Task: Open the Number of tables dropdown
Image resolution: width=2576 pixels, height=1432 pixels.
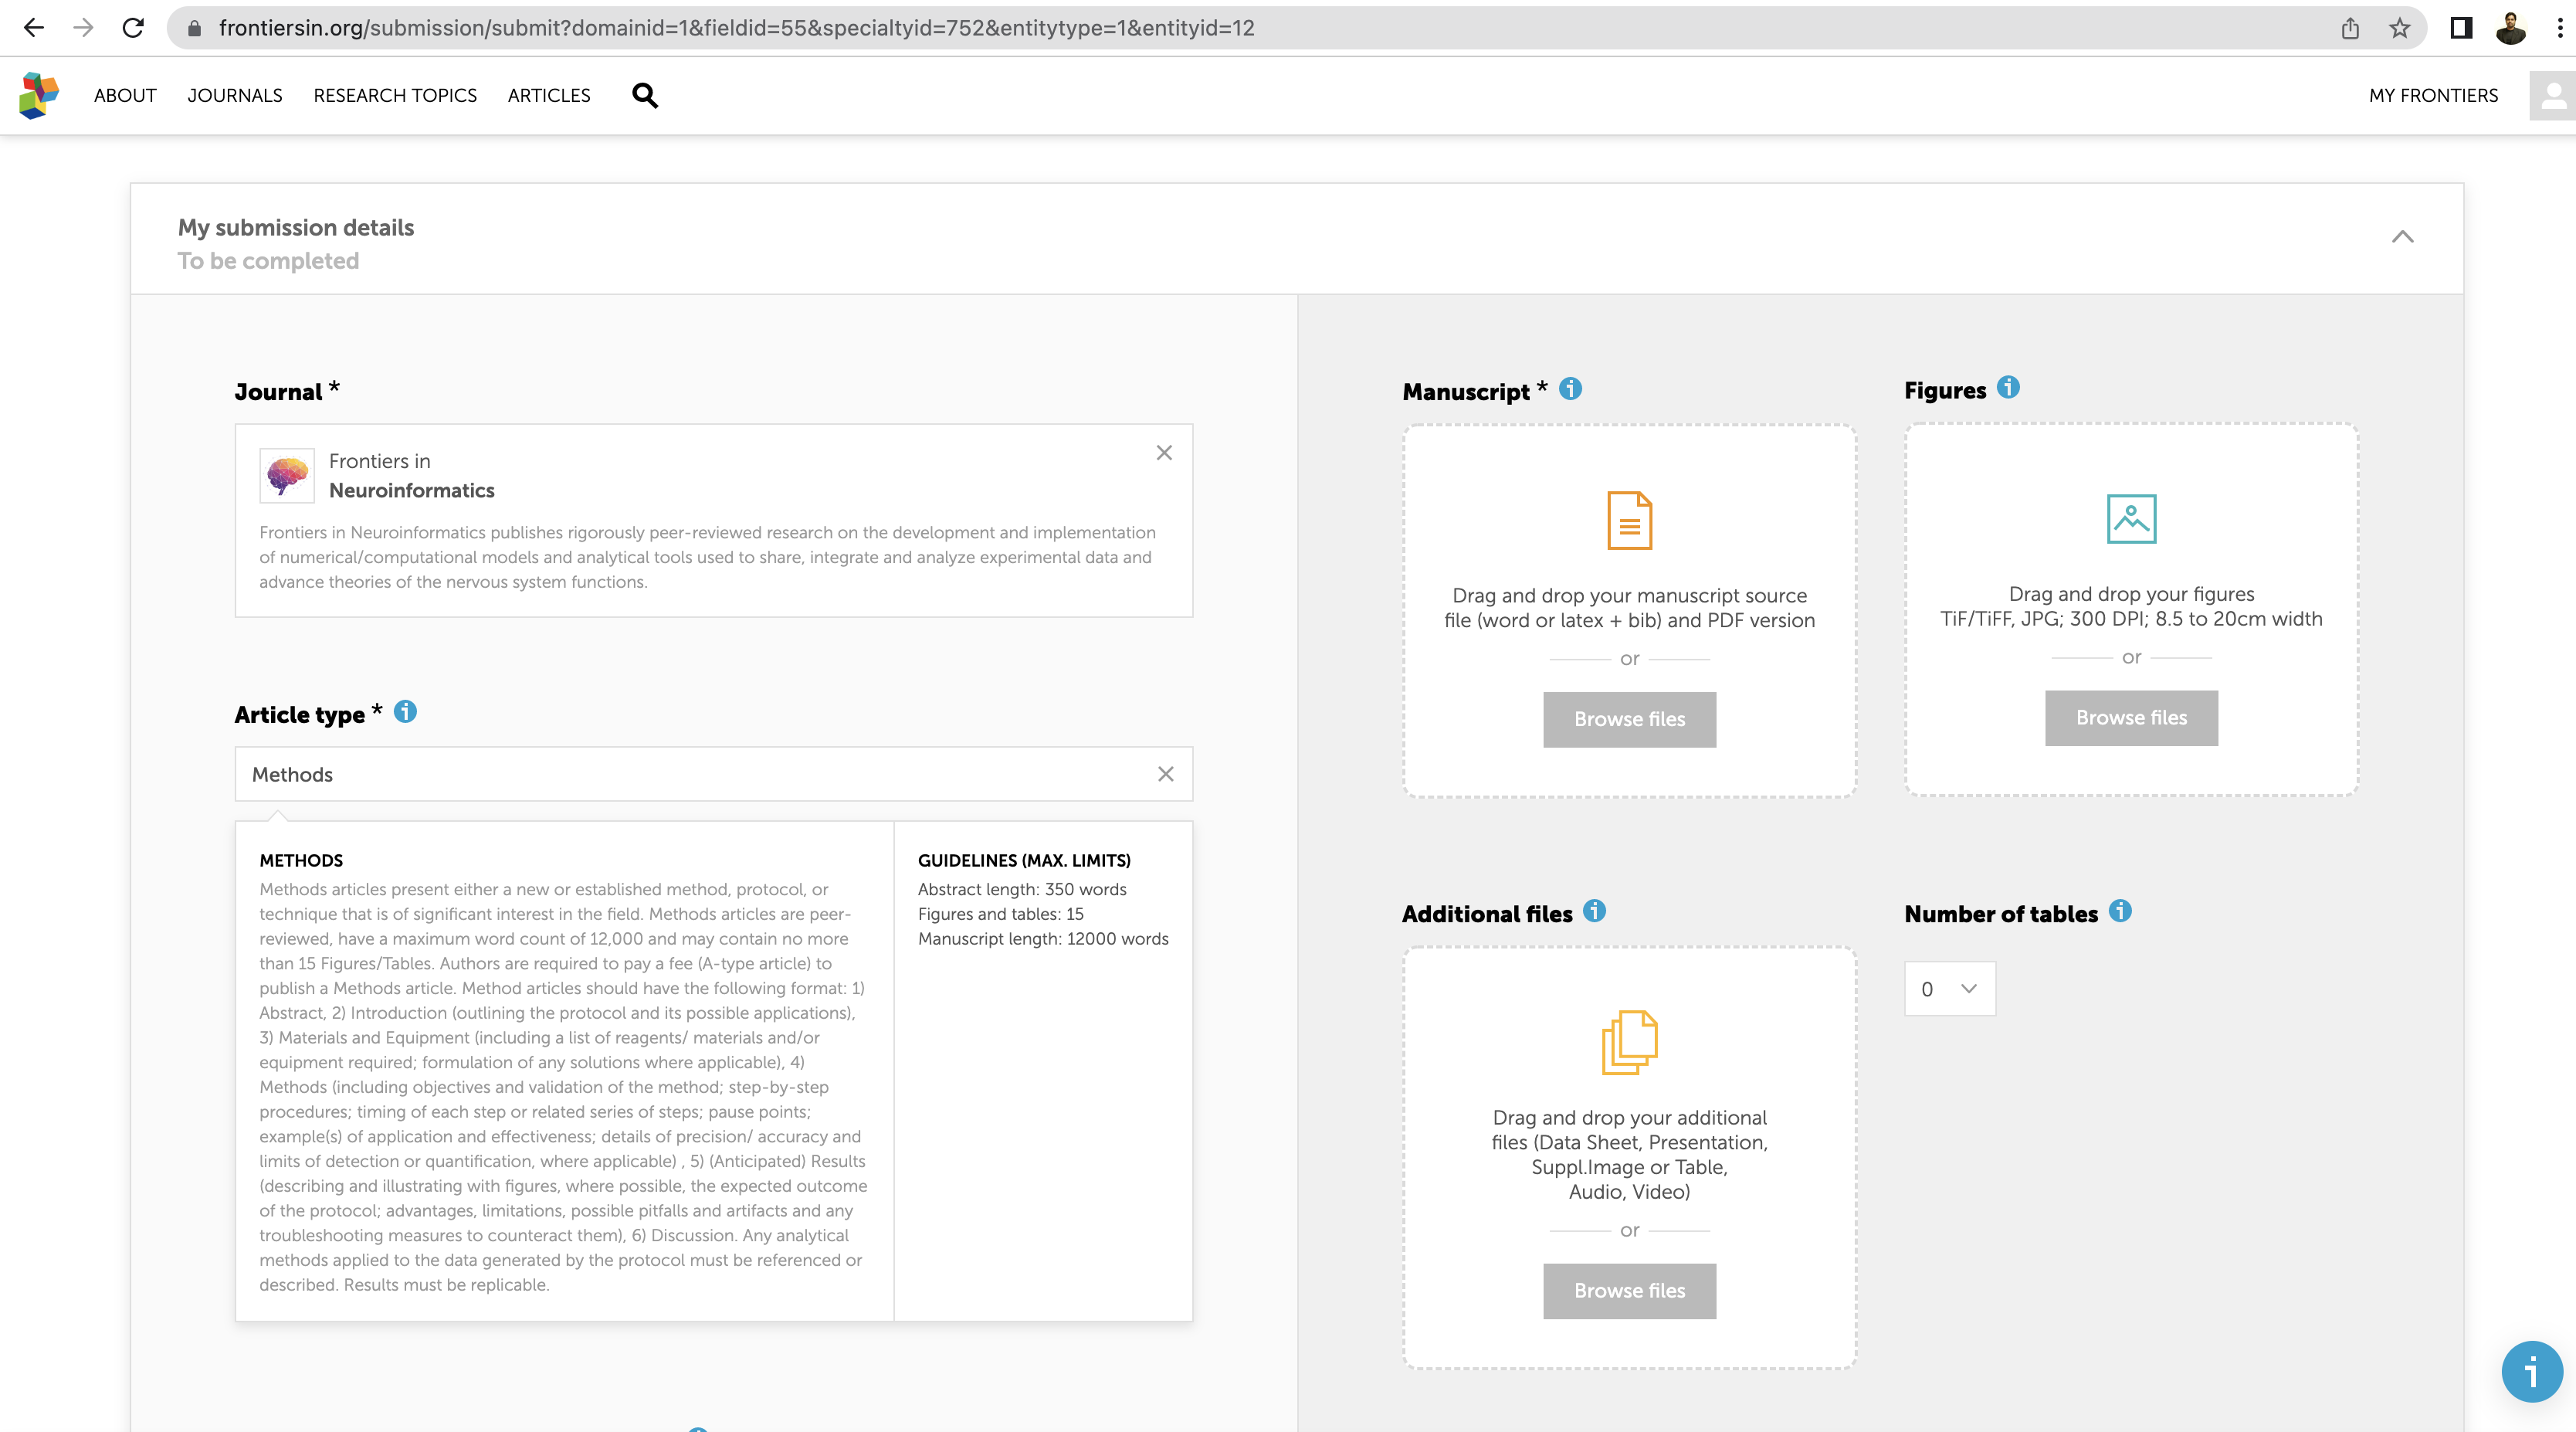Action: coord(1949,989)
